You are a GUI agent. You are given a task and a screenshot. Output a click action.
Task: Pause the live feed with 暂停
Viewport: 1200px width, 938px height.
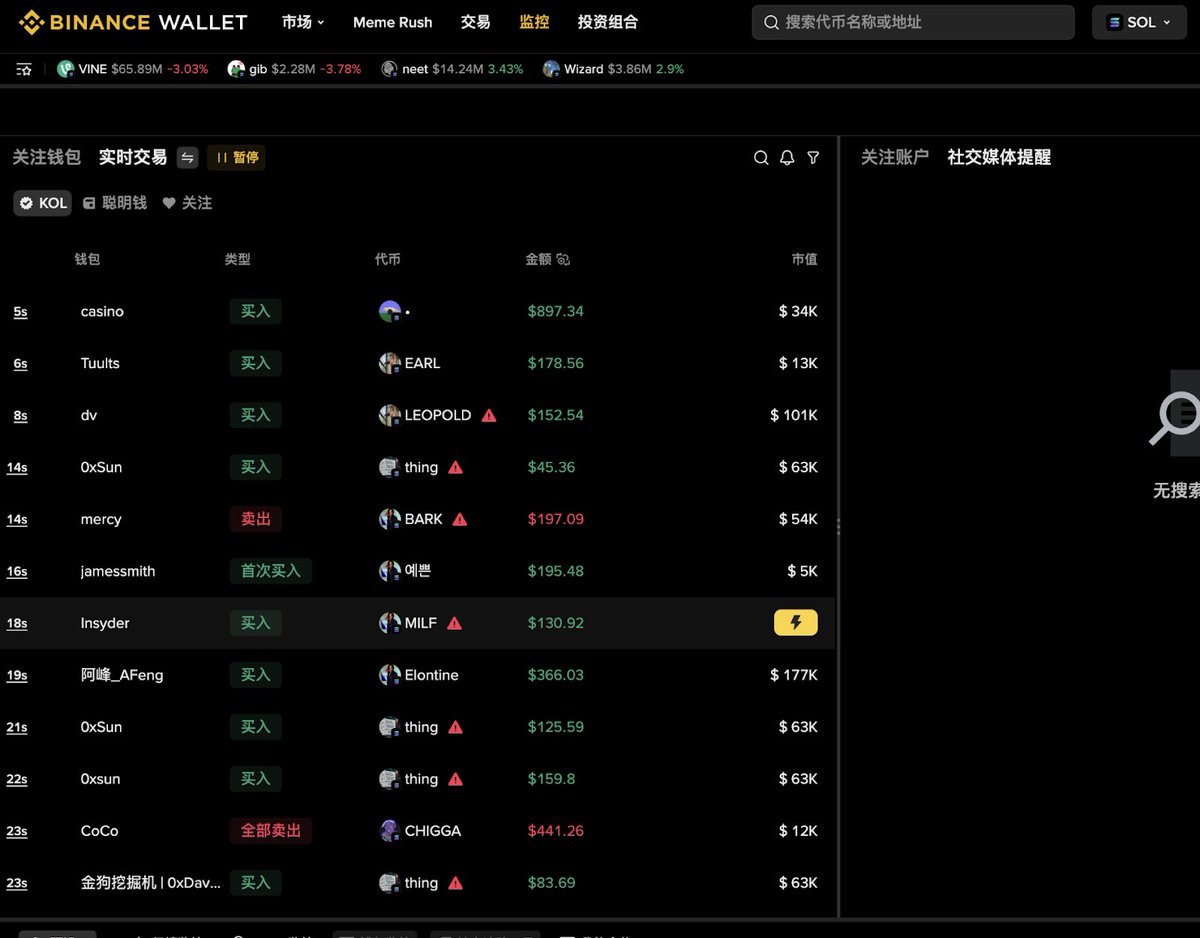(x=236, y=158)
